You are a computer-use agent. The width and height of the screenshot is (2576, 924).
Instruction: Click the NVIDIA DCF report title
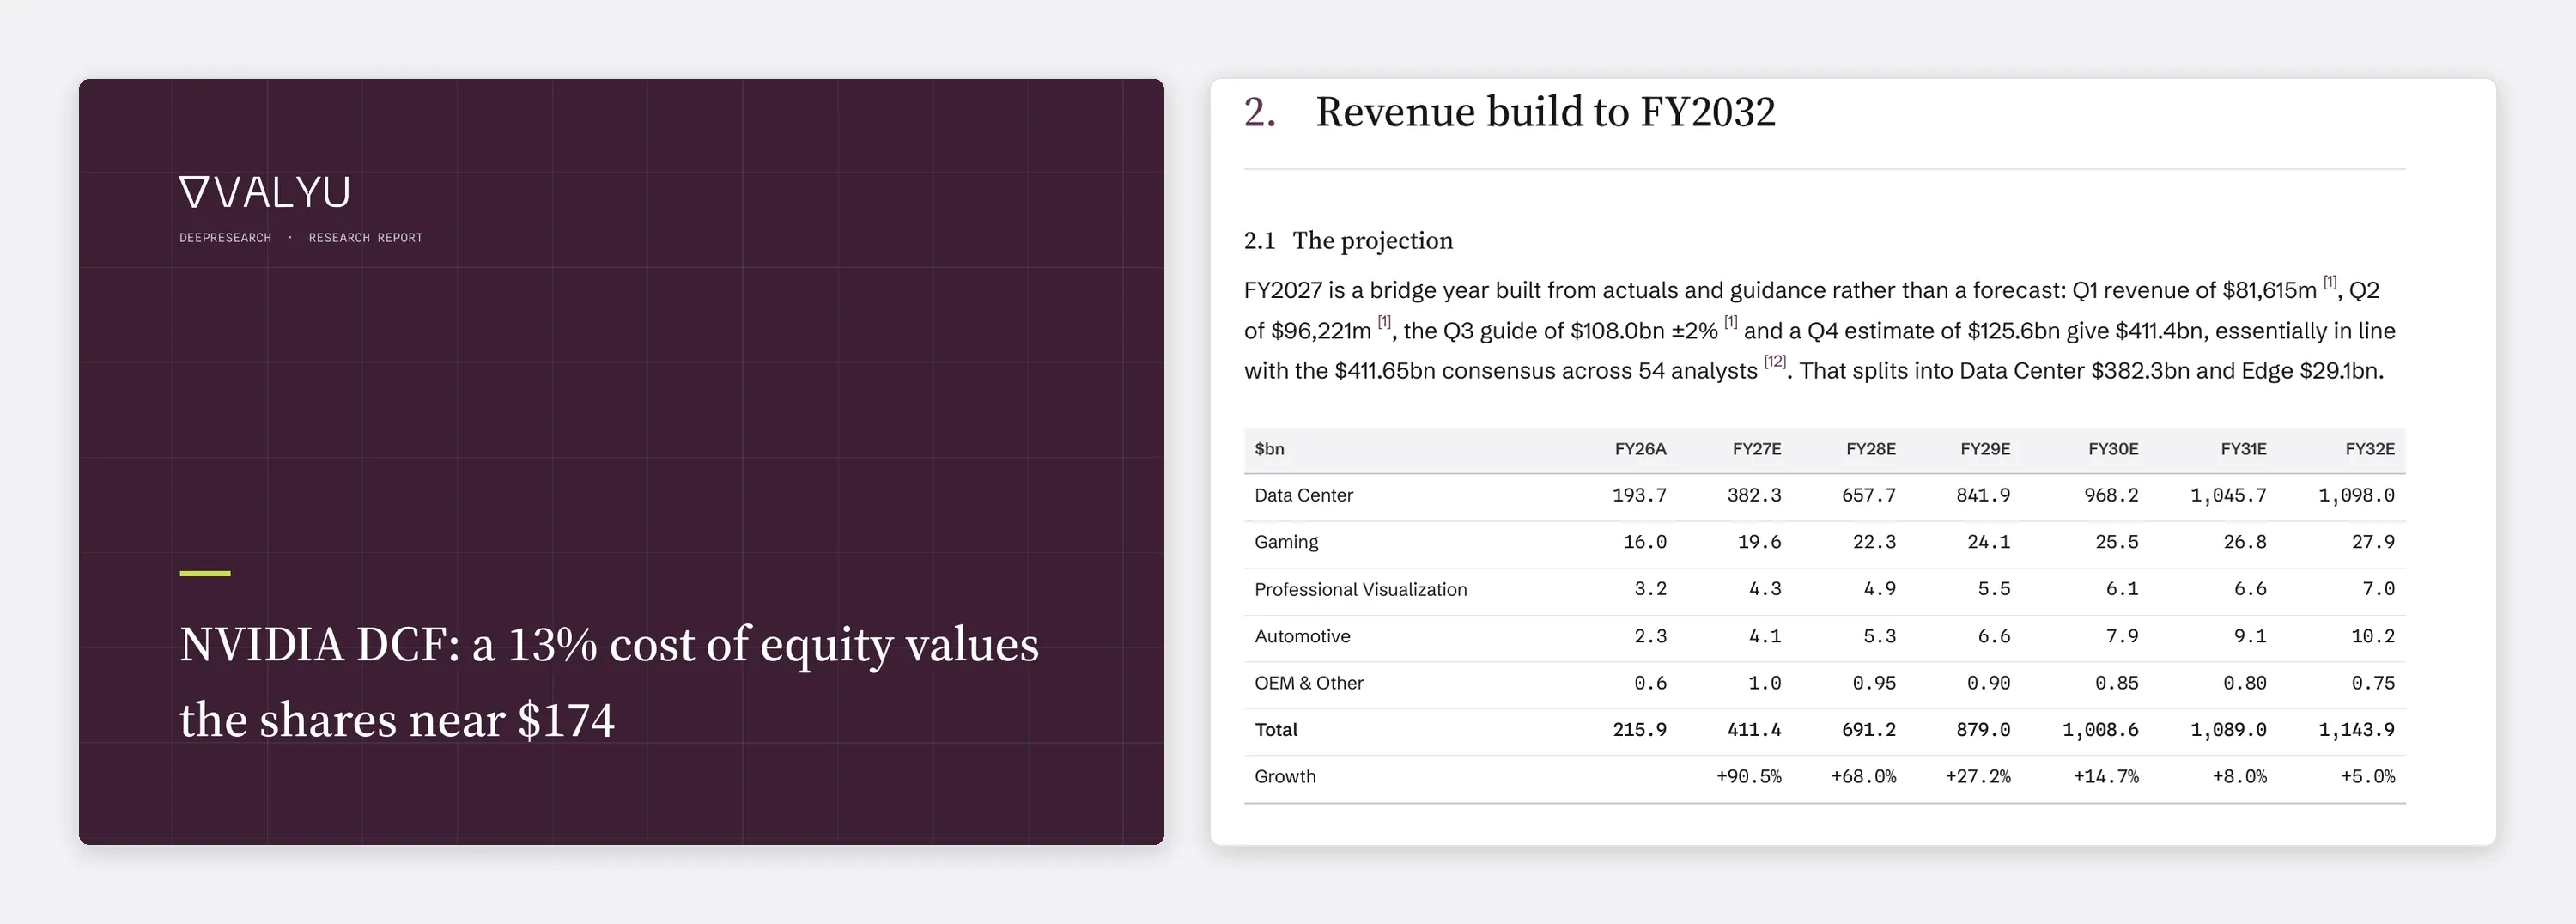pos(609,682)
